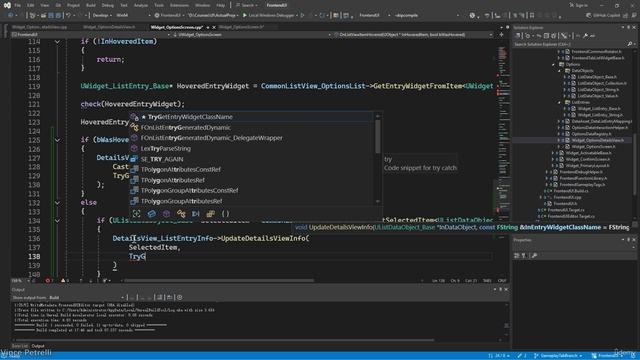Click Start Without Debugging outline arrow
This screenshot has height=360, width=640.
click(302, 16)
